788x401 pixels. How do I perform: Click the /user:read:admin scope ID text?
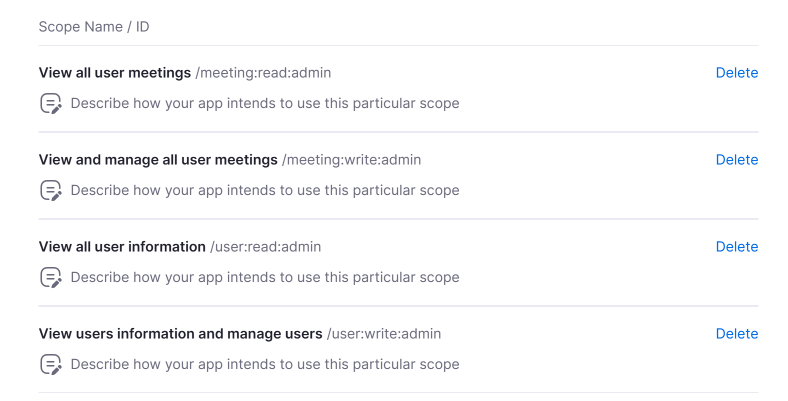(265, 247)
